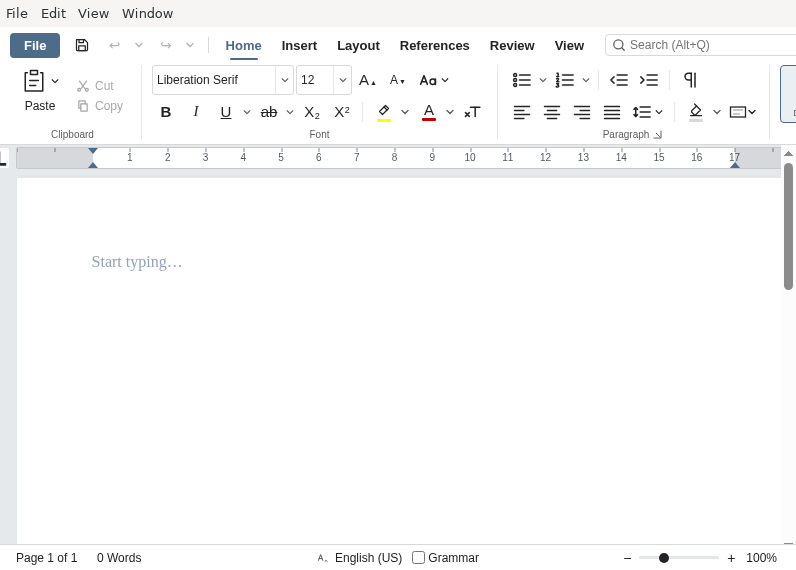Increase font size with Grow Font icon
Viewport: 796px width, 570px height.
[367, 80]
